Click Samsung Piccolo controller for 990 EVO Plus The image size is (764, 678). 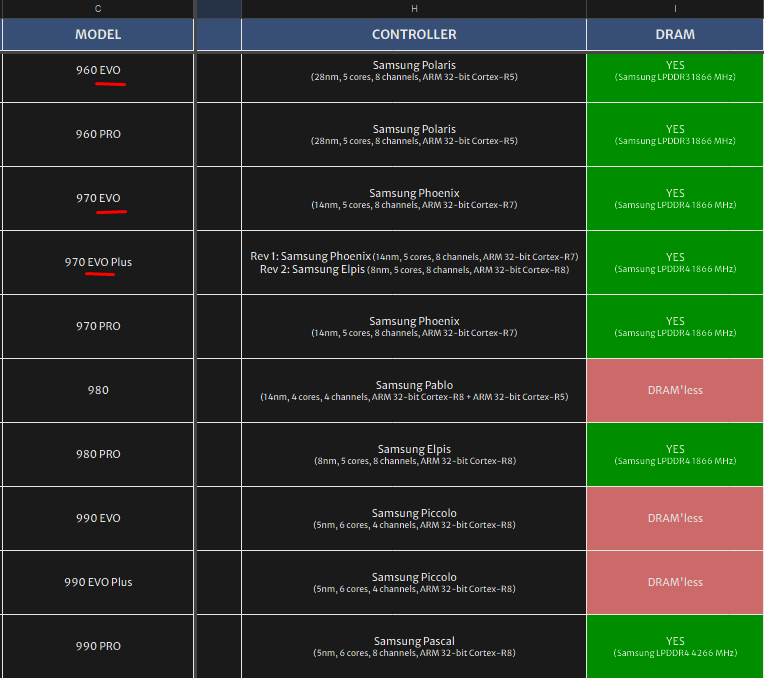414,582
